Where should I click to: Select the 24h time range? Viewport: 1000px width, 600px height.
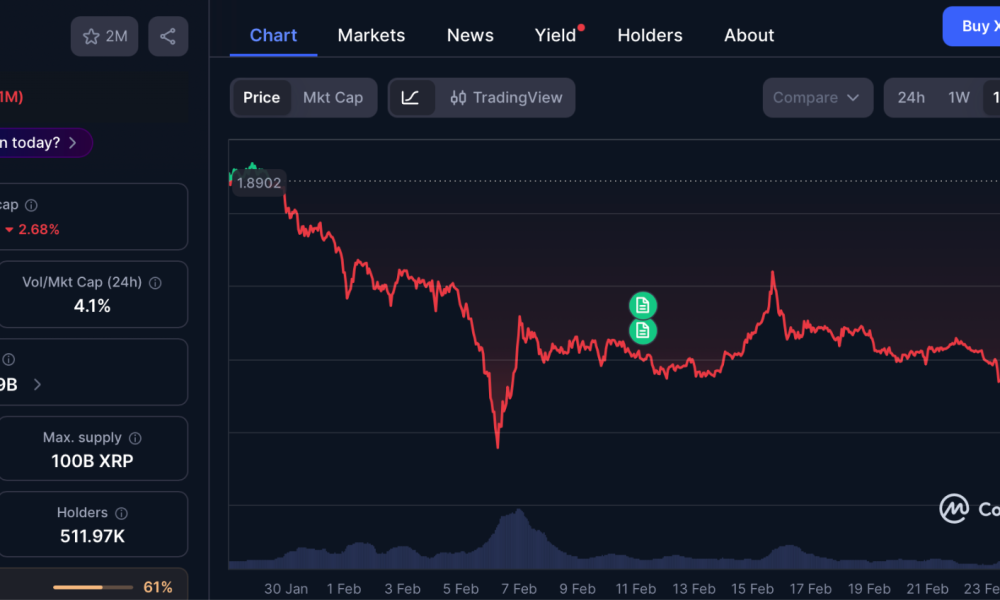pos(911,98)
